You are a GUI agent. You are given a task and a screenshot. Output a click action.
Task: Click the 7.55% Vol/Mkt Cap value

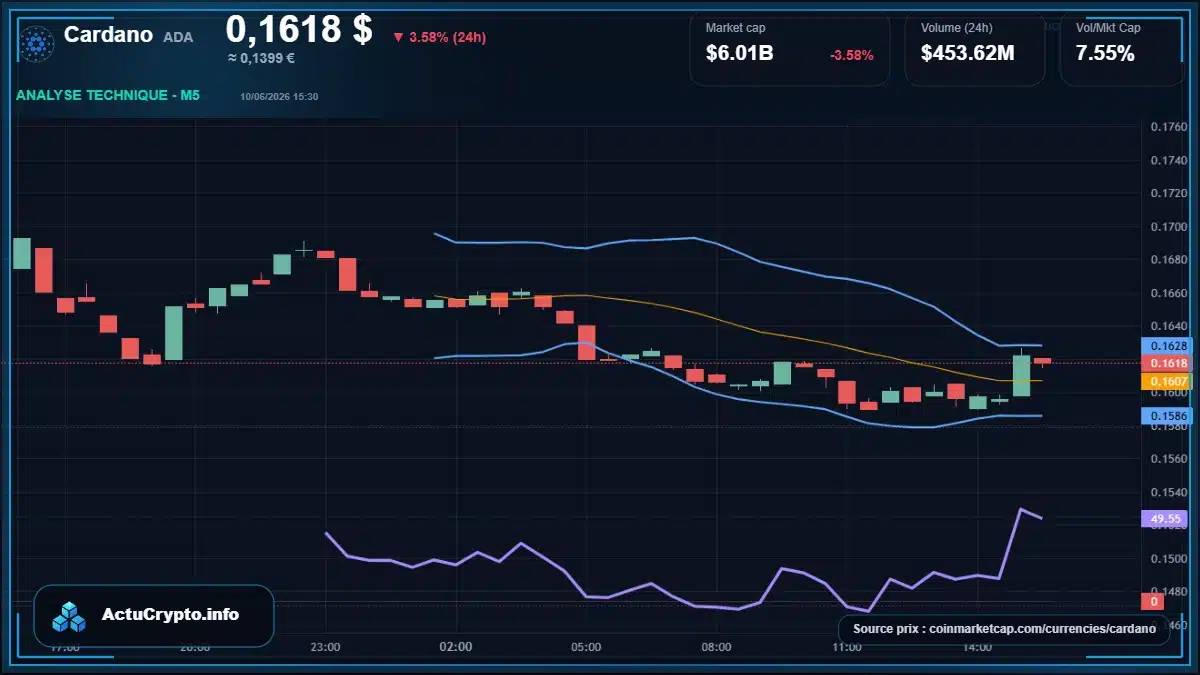click(1105, 53)
